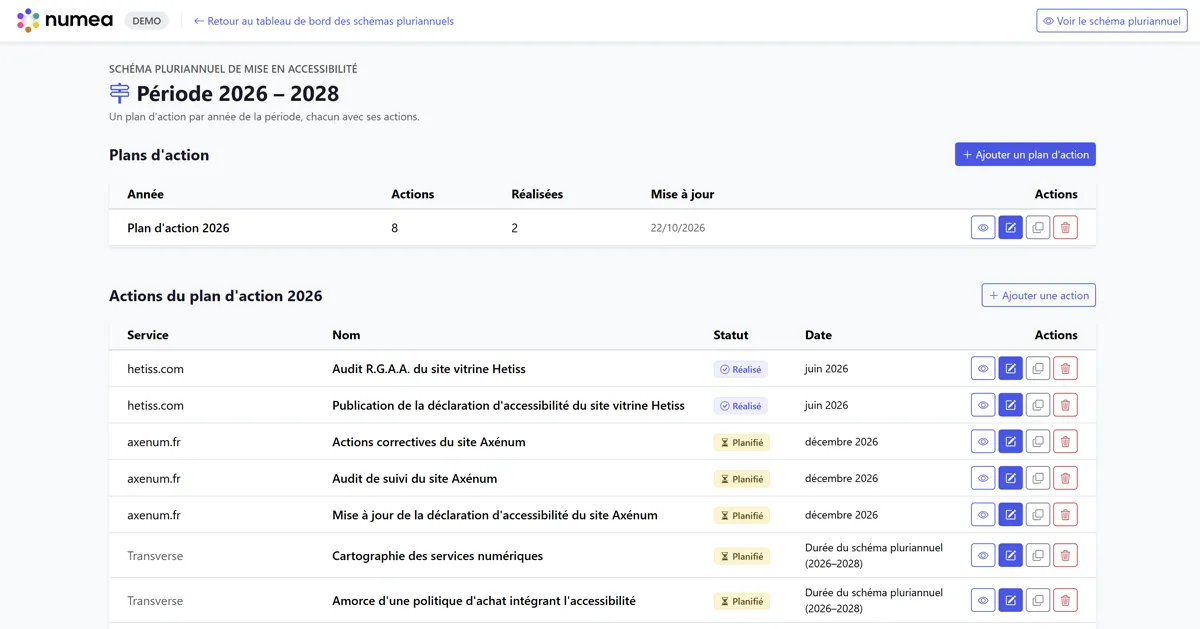Edit the Publication de la déclaration Hetiss action
Viewport: 1200px width, 629px height.
coord(1010,405)
